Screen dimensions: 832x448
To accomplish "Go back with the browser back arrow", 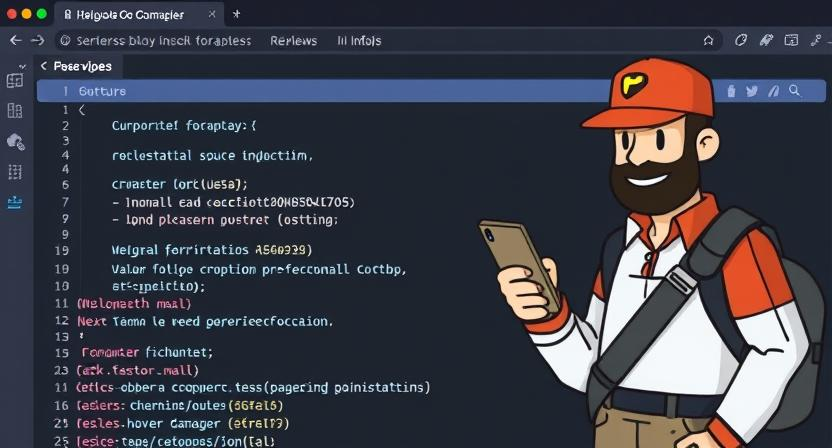I will click(15, 41).
